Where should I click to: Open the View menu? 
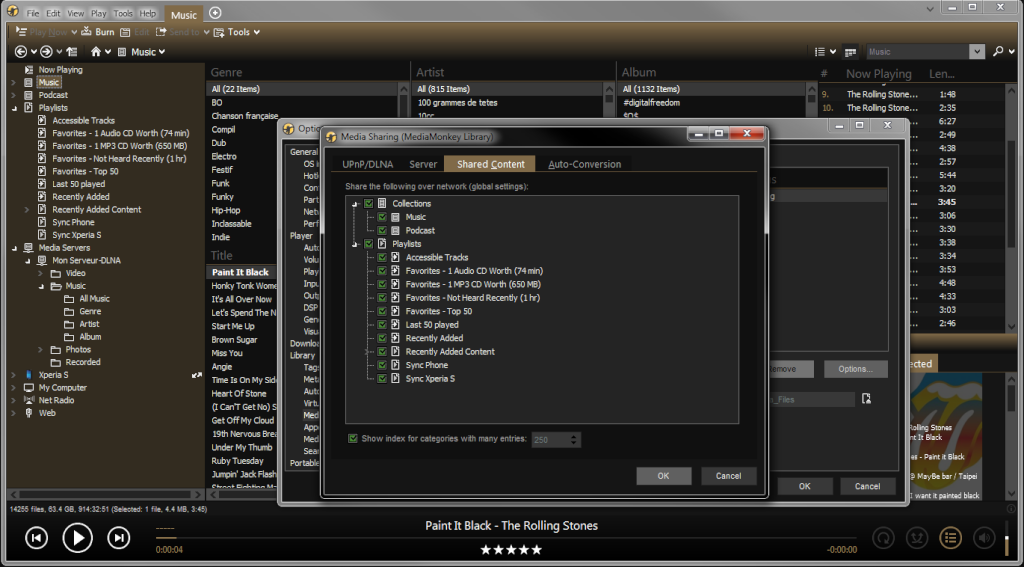76,13
